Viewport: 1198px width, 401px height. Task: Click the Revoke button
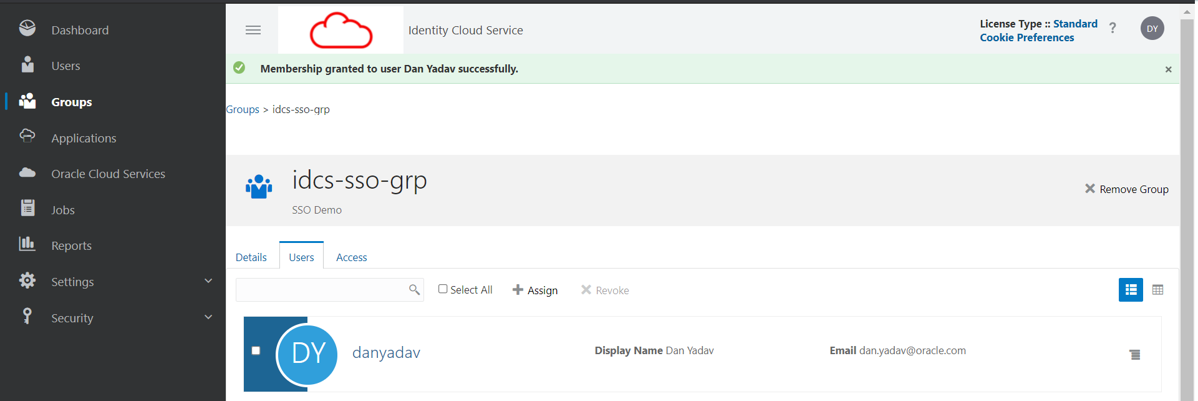(x=604, y=290)
